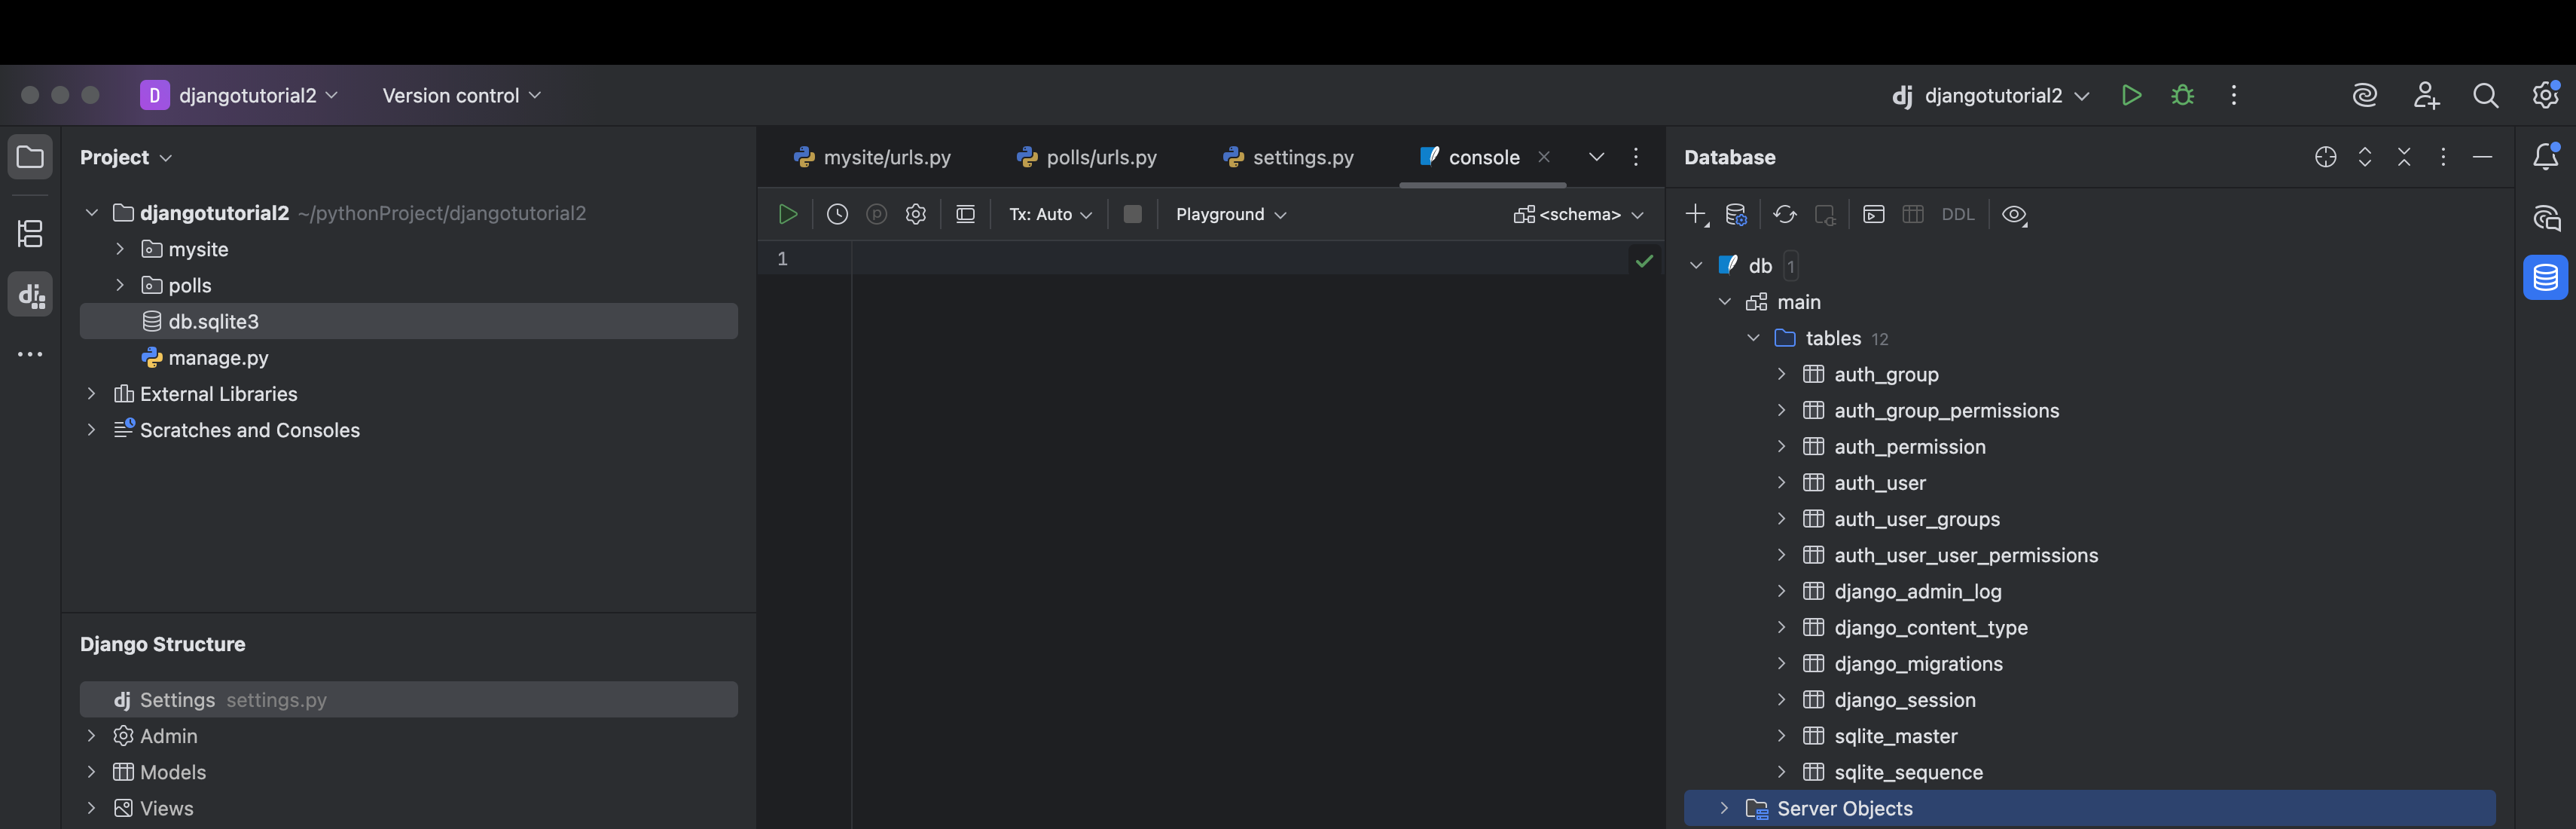Select manage.py in project tree
The width and height of the screenshot is (2576, 829).
point(409,357)
